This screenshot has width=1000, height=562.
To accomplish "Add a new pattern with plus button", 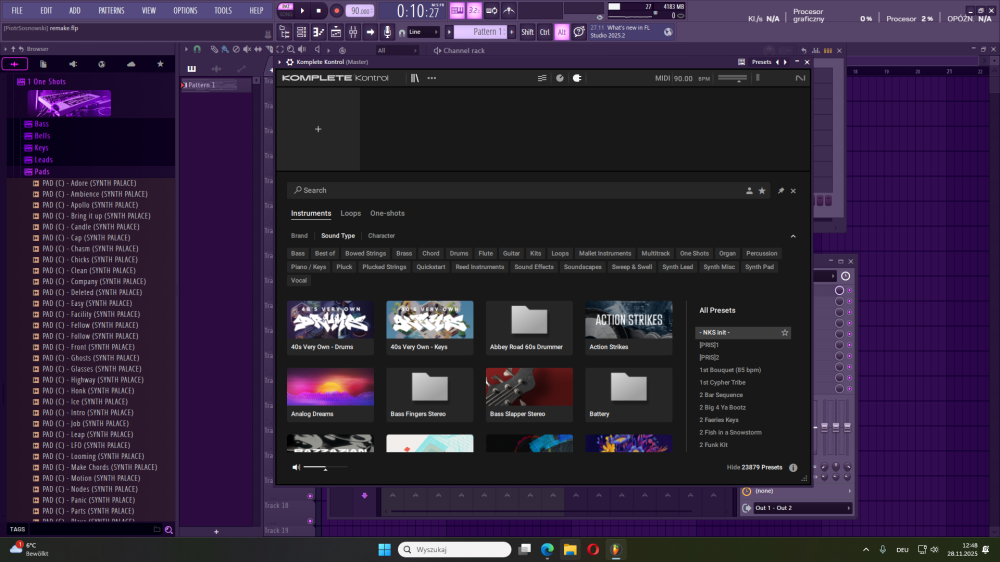I will (x=511, y=32).
